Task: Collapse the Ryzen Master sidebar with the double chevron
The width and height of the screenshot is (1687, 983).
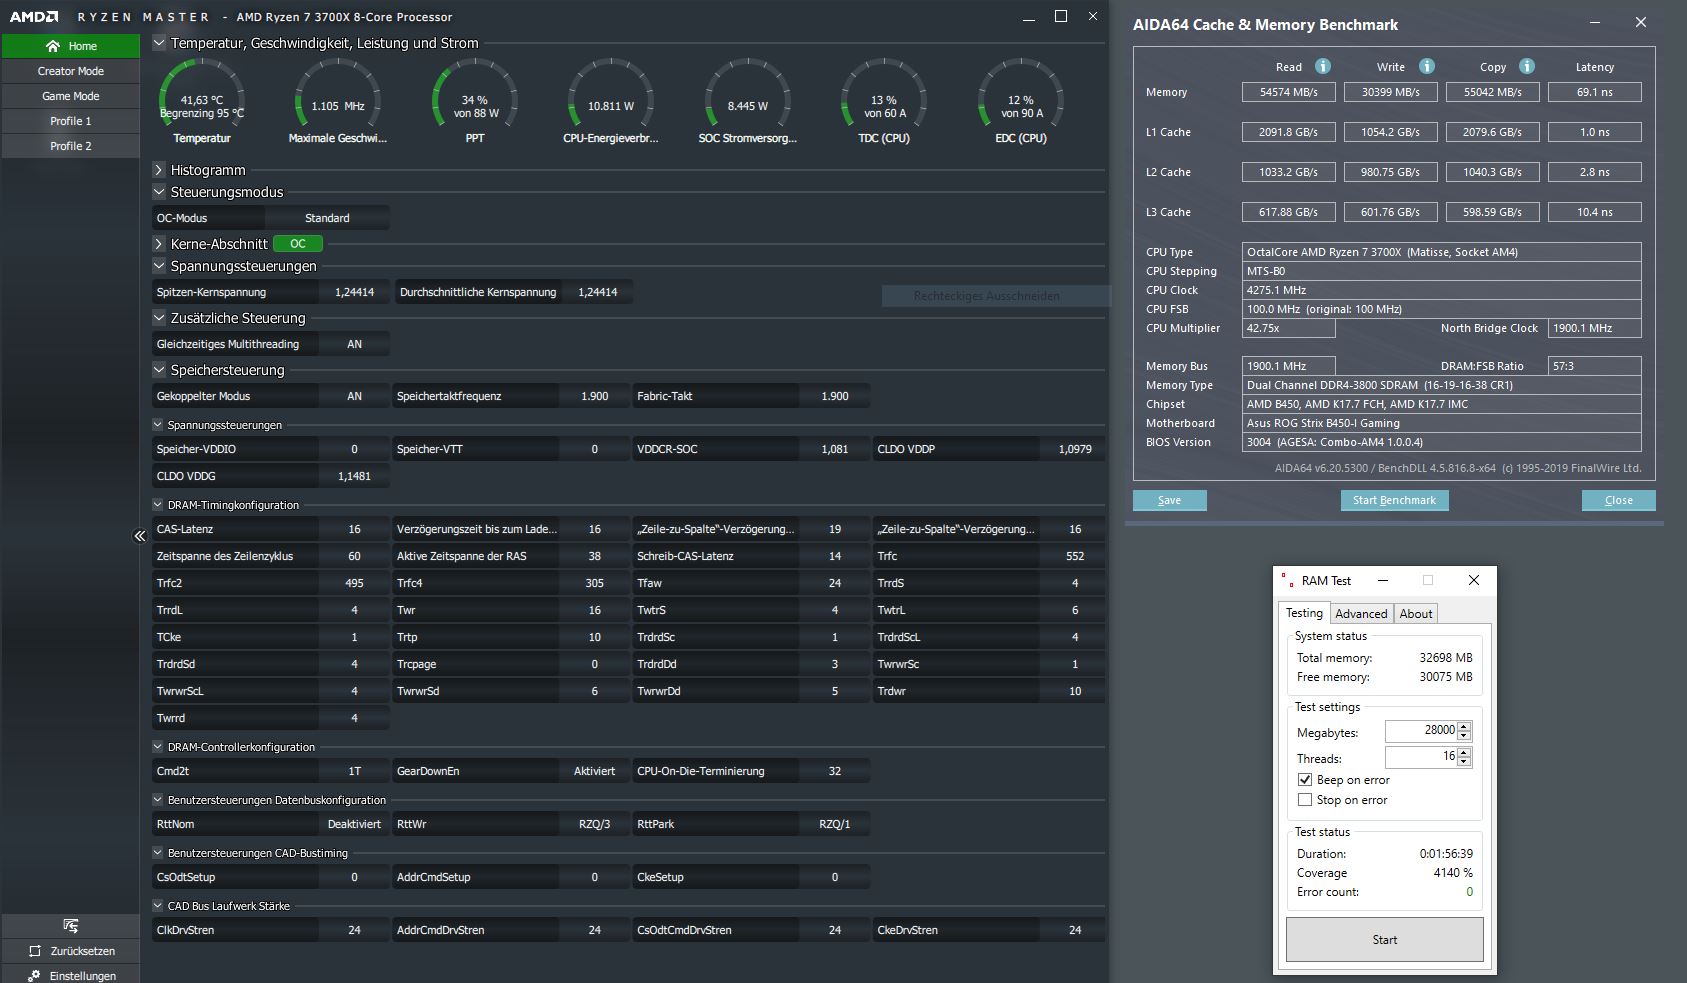Action: coord(140,536)
